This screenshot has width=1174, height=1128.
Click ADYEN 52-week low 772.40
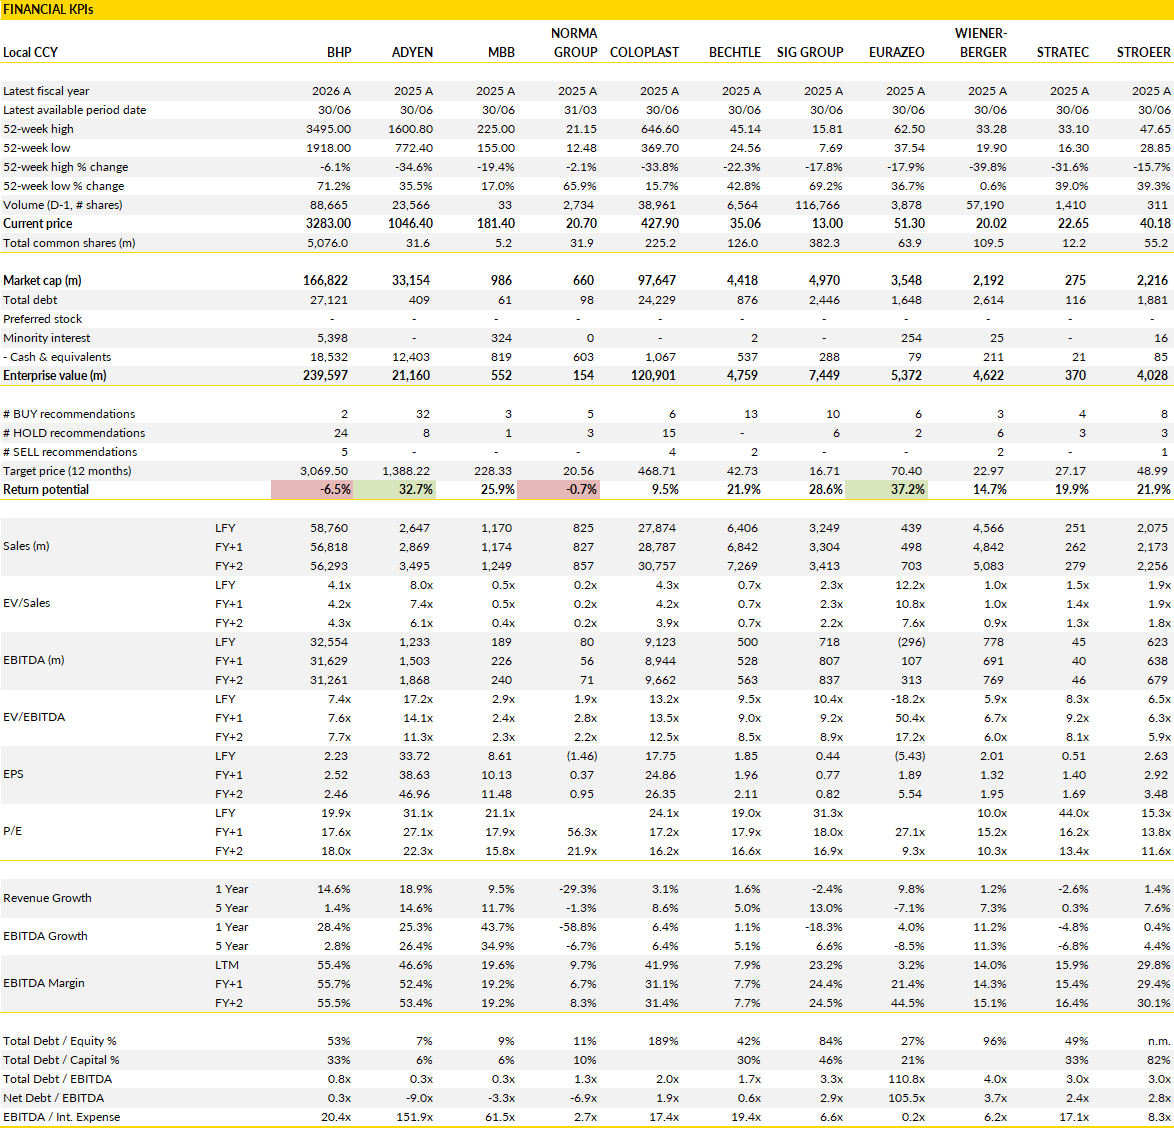pyautogui.click(x=414, y=148)
